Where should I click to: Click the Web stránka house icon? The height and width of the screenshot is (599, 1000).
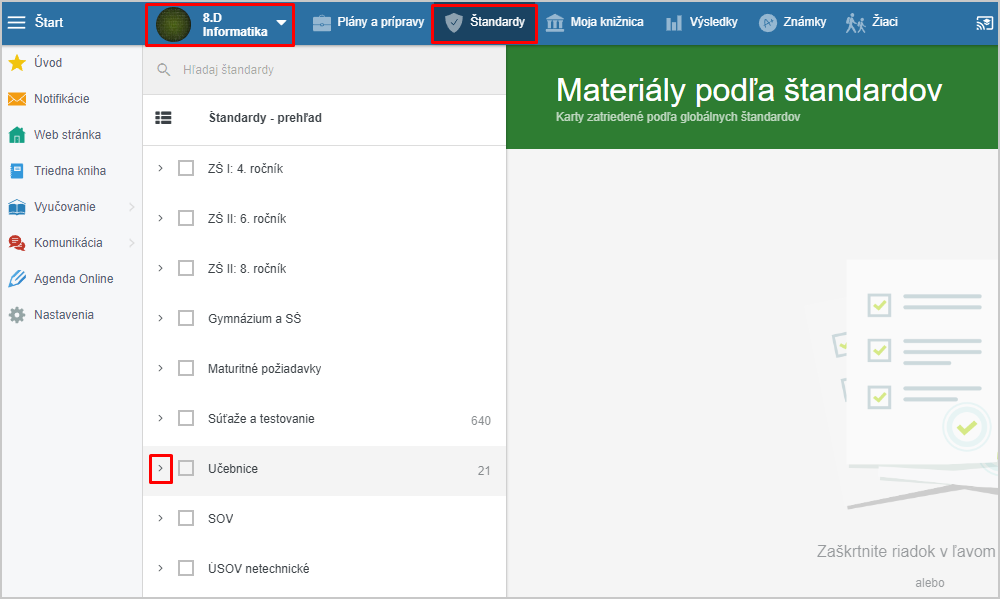pos(17,135)
